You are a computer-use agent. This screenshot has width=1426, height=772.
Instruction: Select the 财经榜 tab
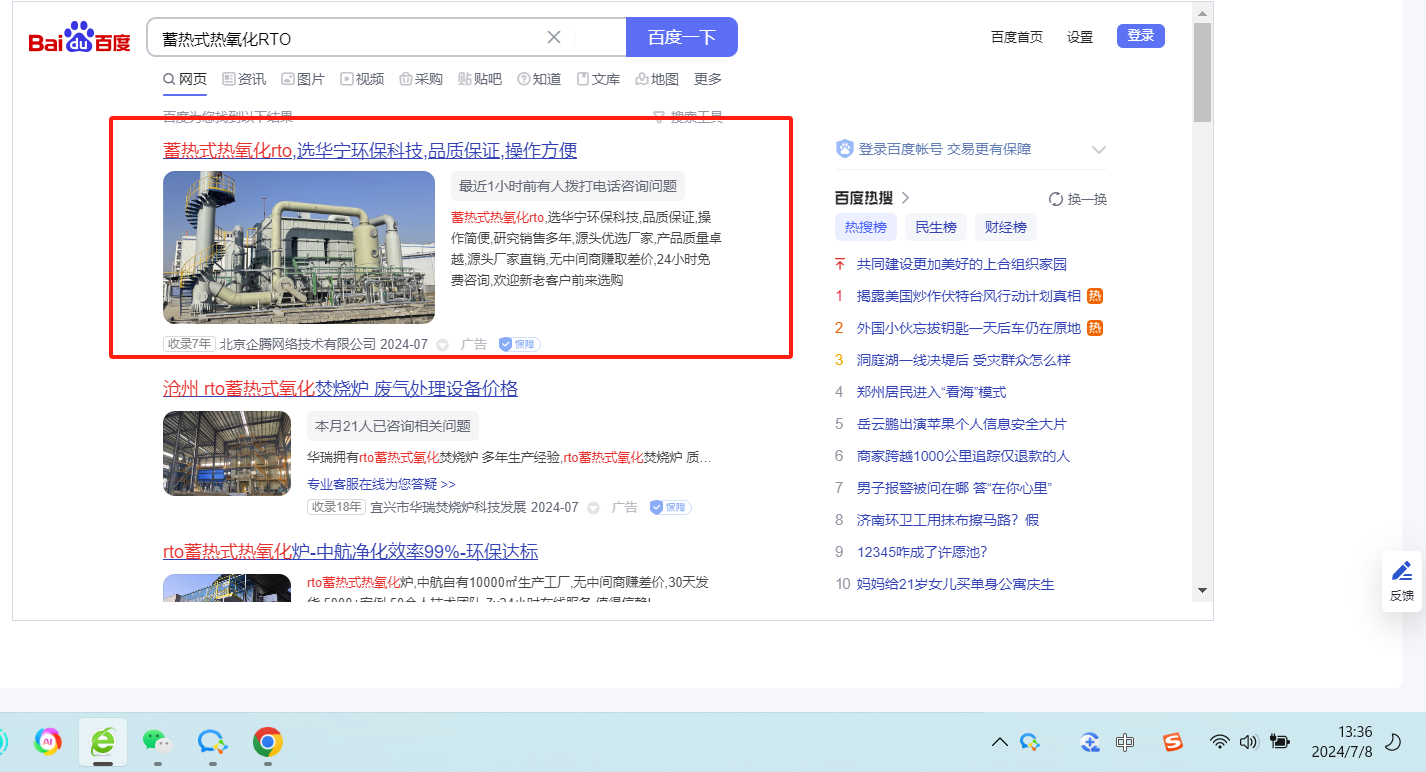pyautogui.click(x=1006, y=227)
